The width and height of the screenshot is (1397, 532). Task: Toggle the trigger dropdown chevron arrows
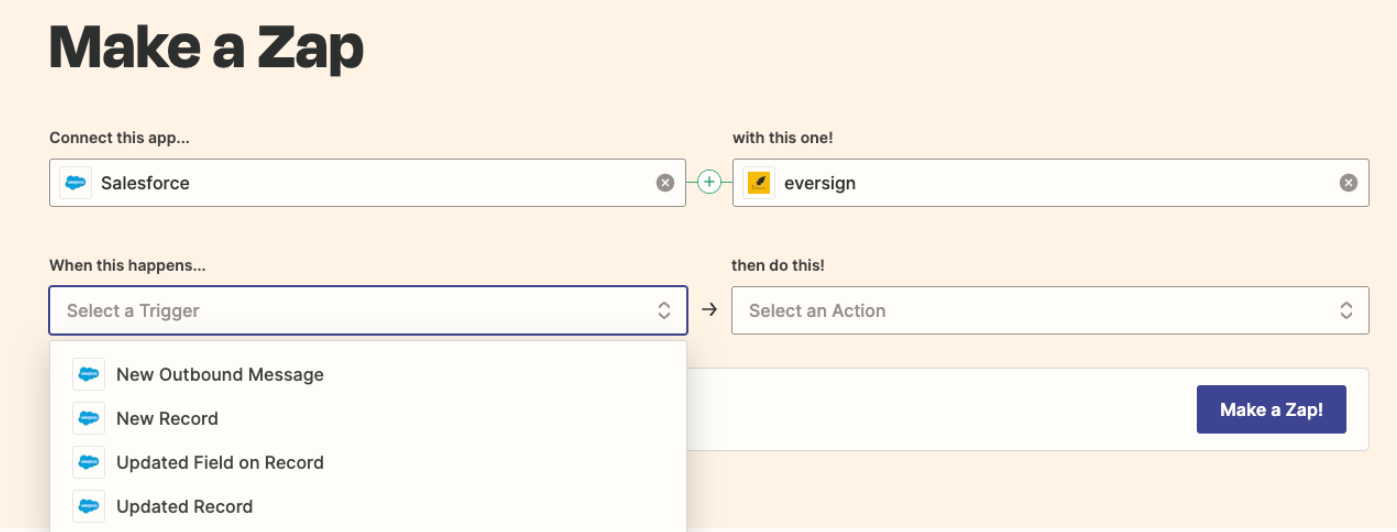tap(664, 311)
